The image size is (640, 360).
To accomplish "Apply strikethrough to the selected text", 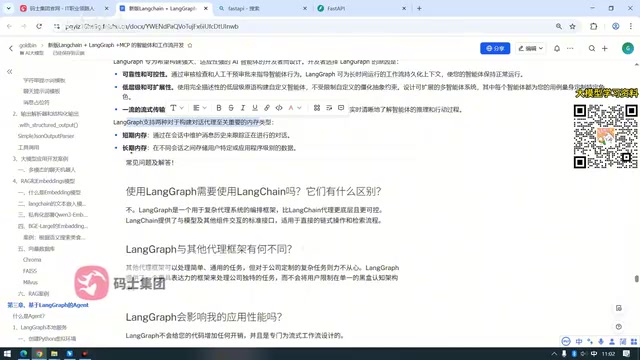I will tap(231, 108).
